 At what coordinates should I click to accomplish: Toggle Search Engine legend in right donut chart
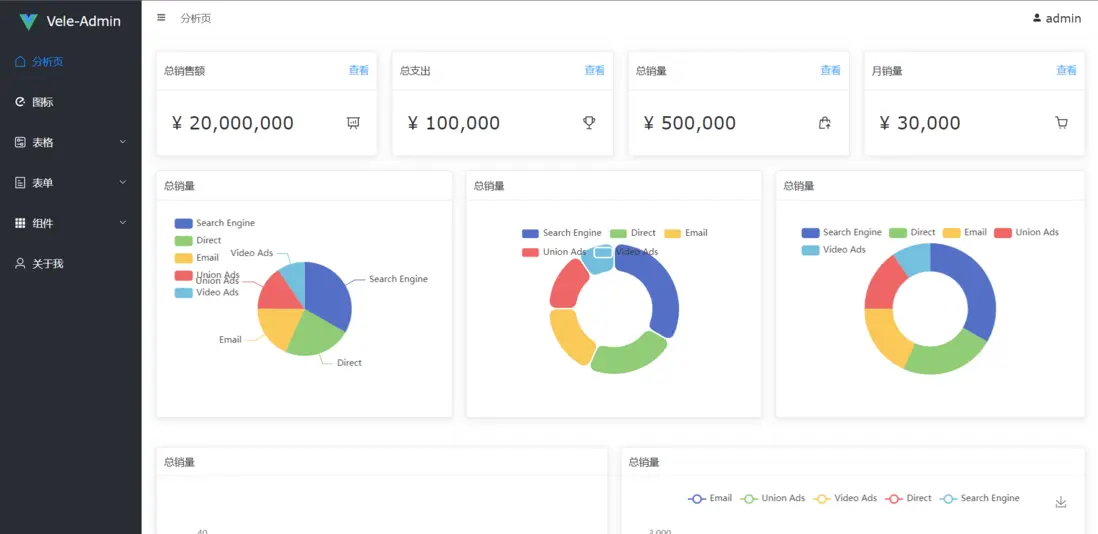coord(841,232)
